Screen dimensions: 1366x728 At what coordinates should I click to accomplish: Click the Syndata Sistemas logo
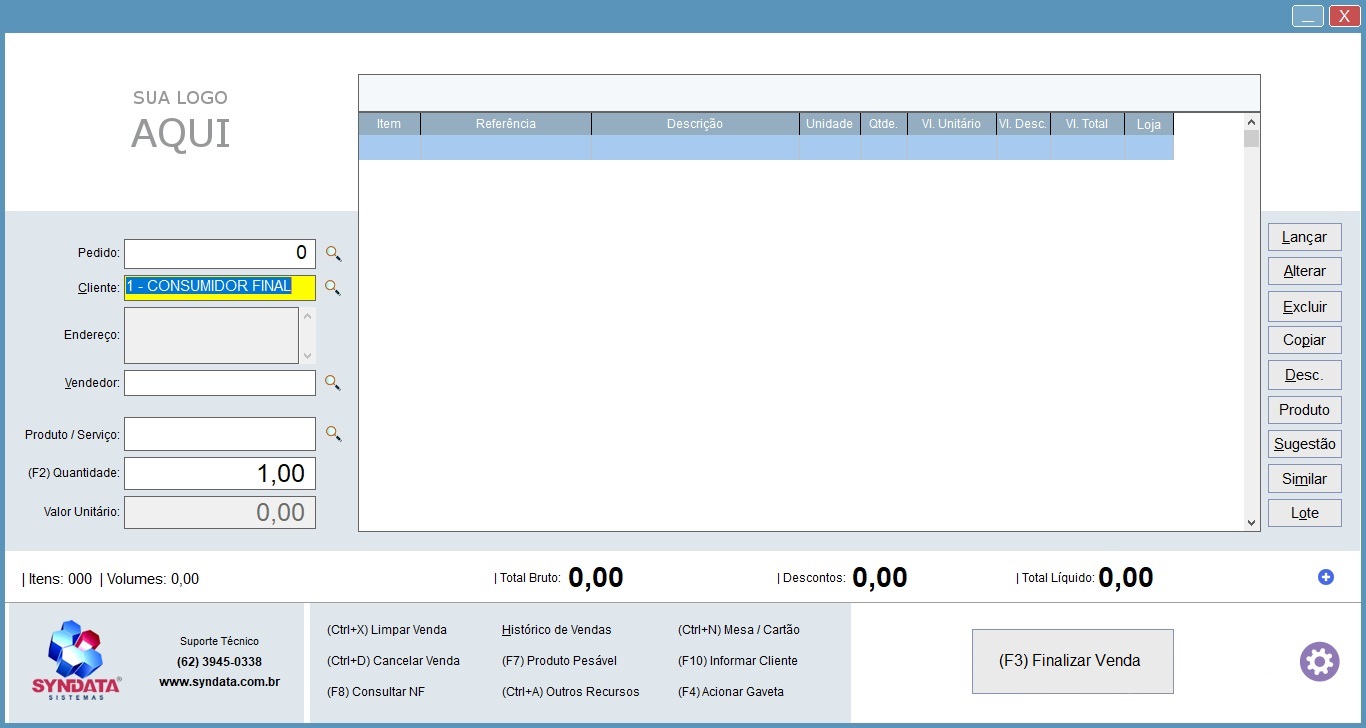76,660
